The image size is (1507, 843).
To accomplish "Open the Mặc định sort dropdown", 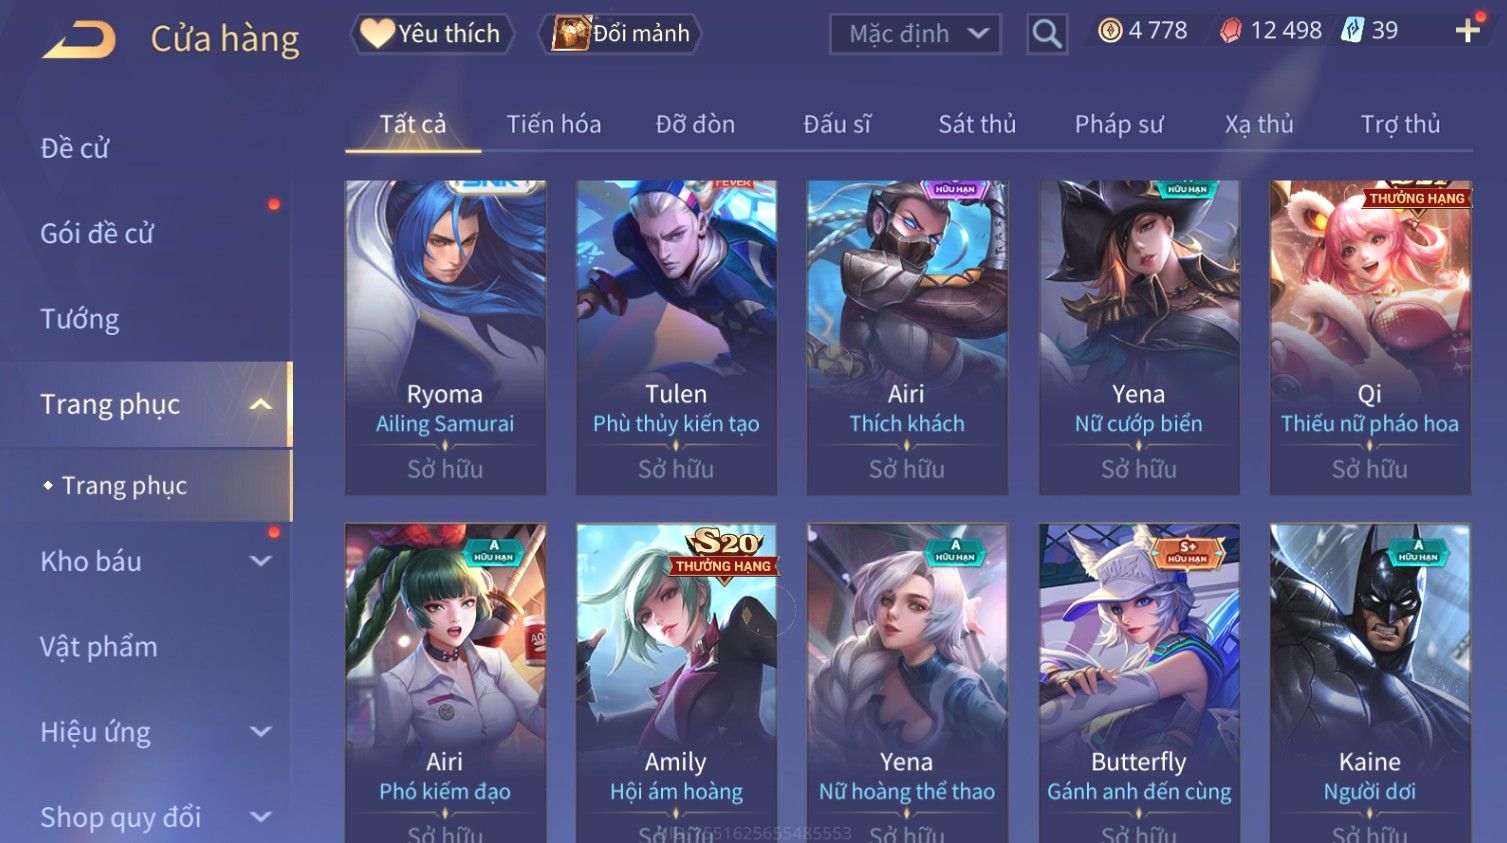I will [915, 34].
